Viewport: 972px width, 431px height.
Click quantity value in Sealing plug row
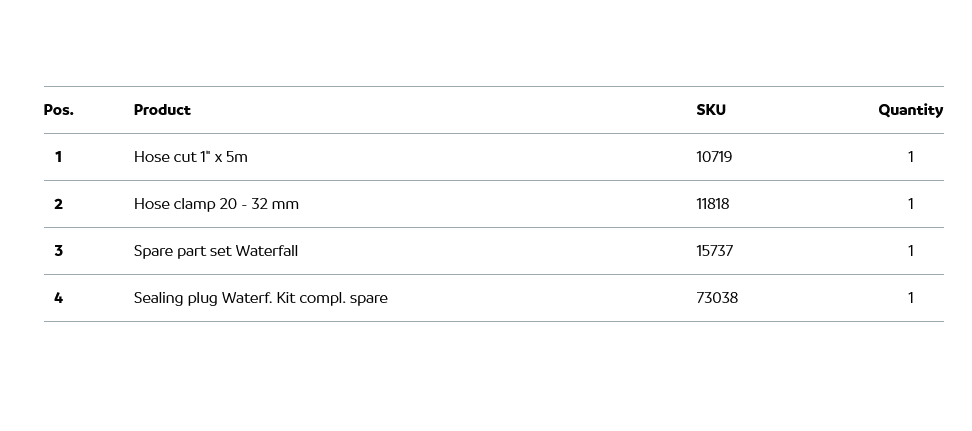pyautogui.click(x=910, y=298)
